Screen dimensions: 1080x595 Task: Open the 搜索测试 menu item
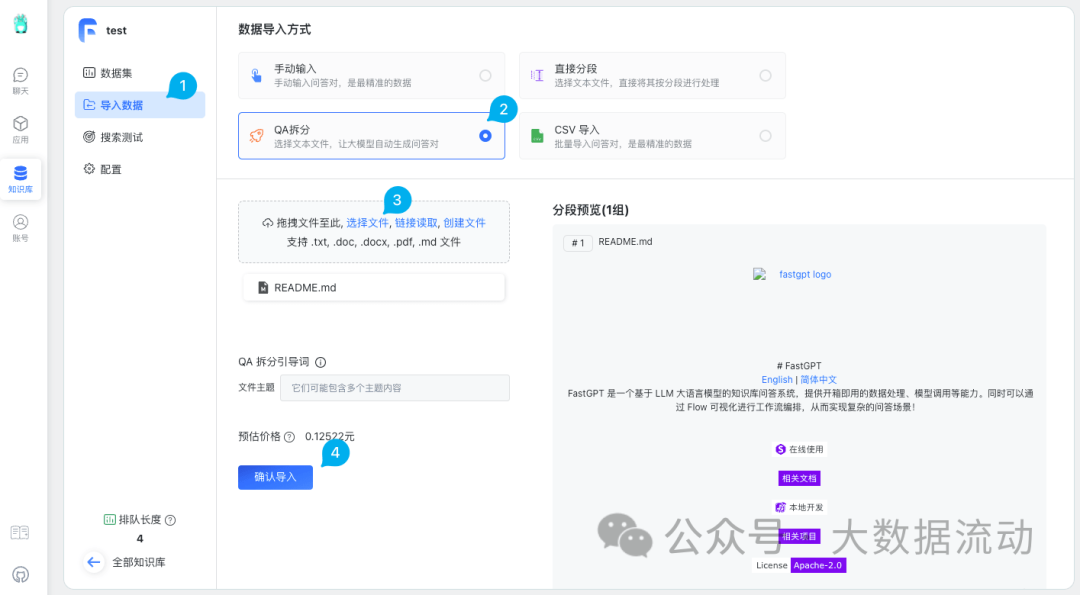point(140,137)
